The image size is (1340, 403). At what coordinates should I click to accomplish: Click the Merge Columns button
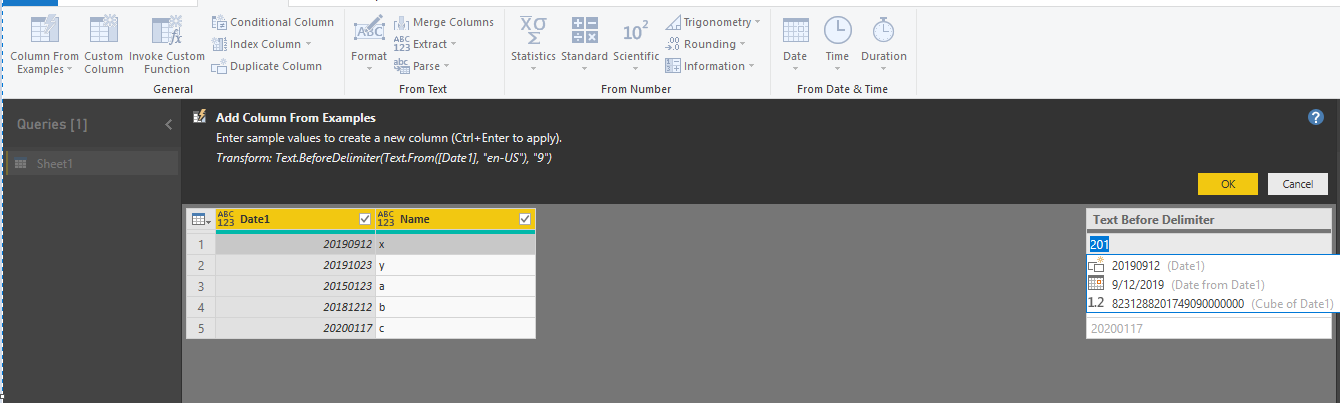click(443, 22)
